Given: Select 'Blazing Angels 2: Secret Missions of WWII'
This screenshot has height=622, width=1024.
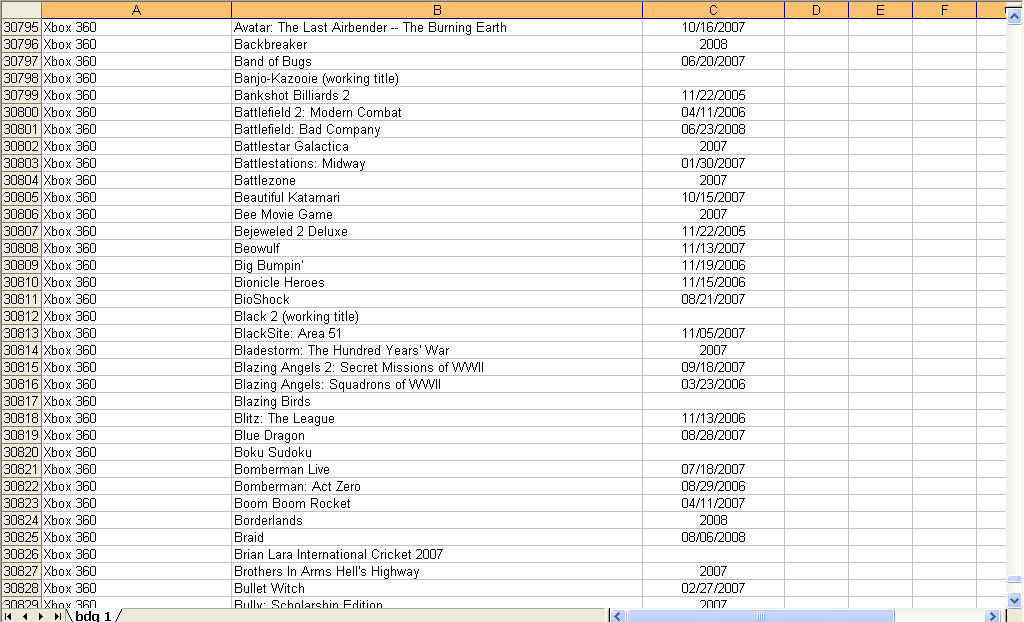Looking at the screenshot, I should 437,367.
